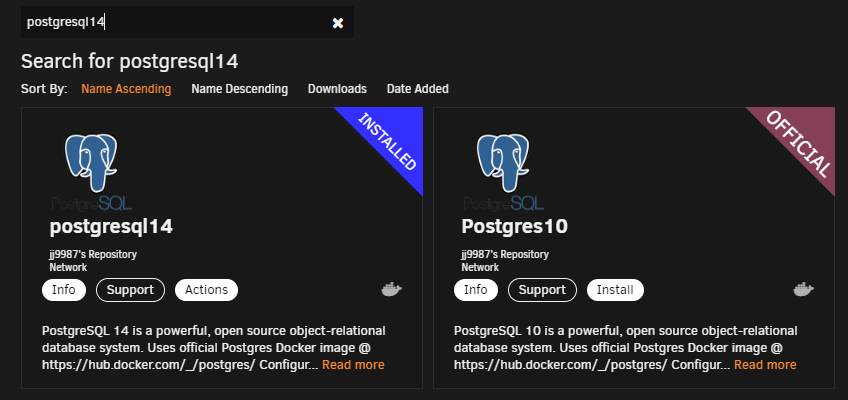Open Support for Postgres10
Image resolution: width=848 pixels, height=400 pixels.
(542, 290)
